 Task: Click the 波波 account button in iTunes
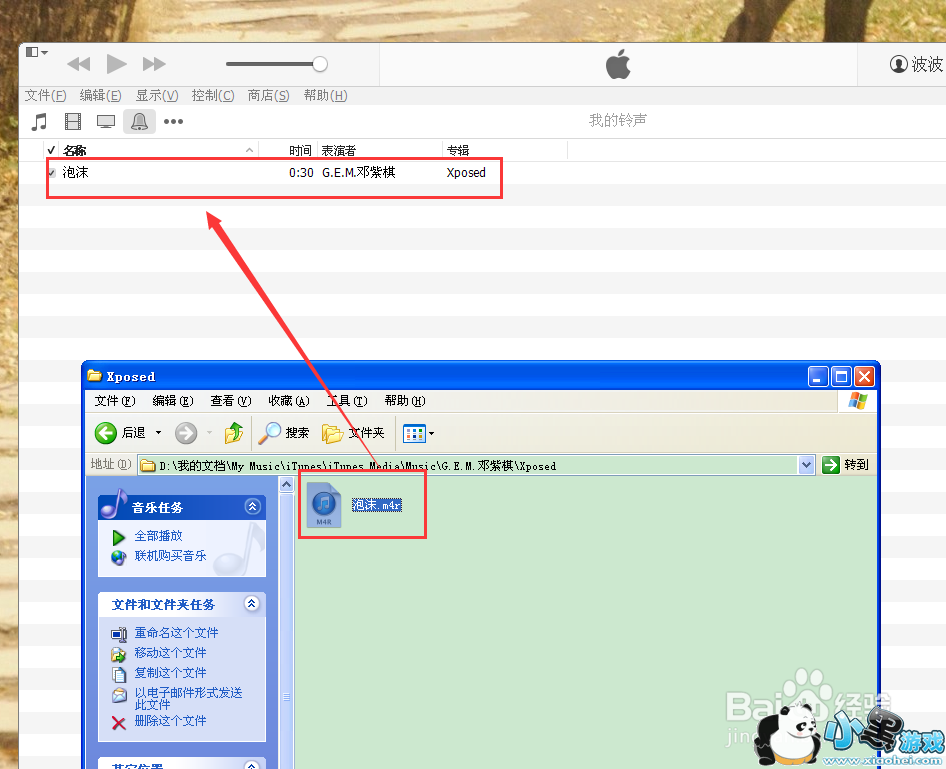[916, 64]
